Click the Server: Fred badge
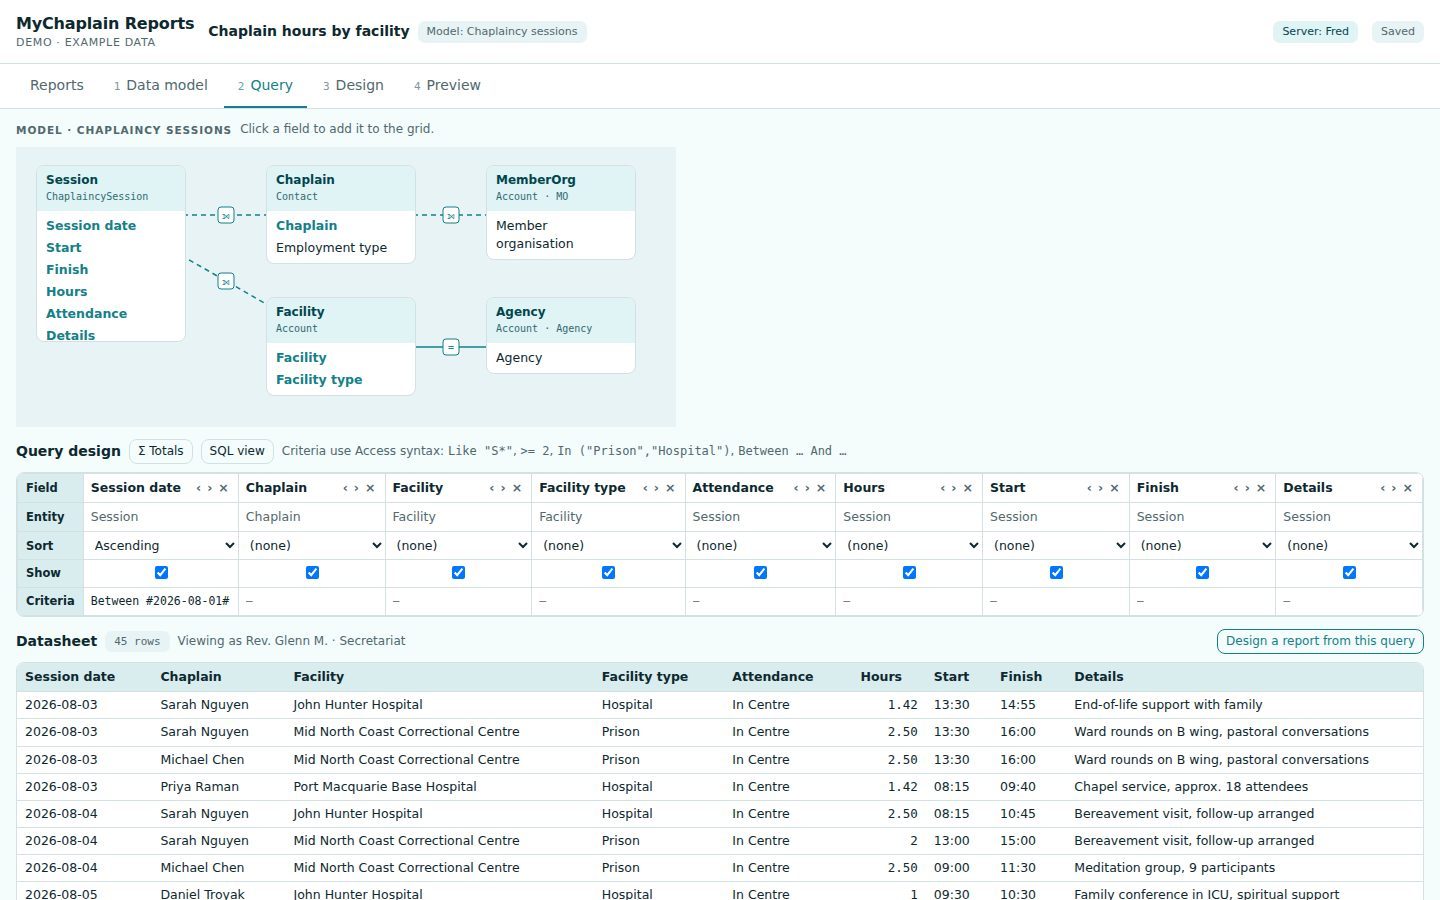1440x900 pixels. click(x=1315, y=31)
